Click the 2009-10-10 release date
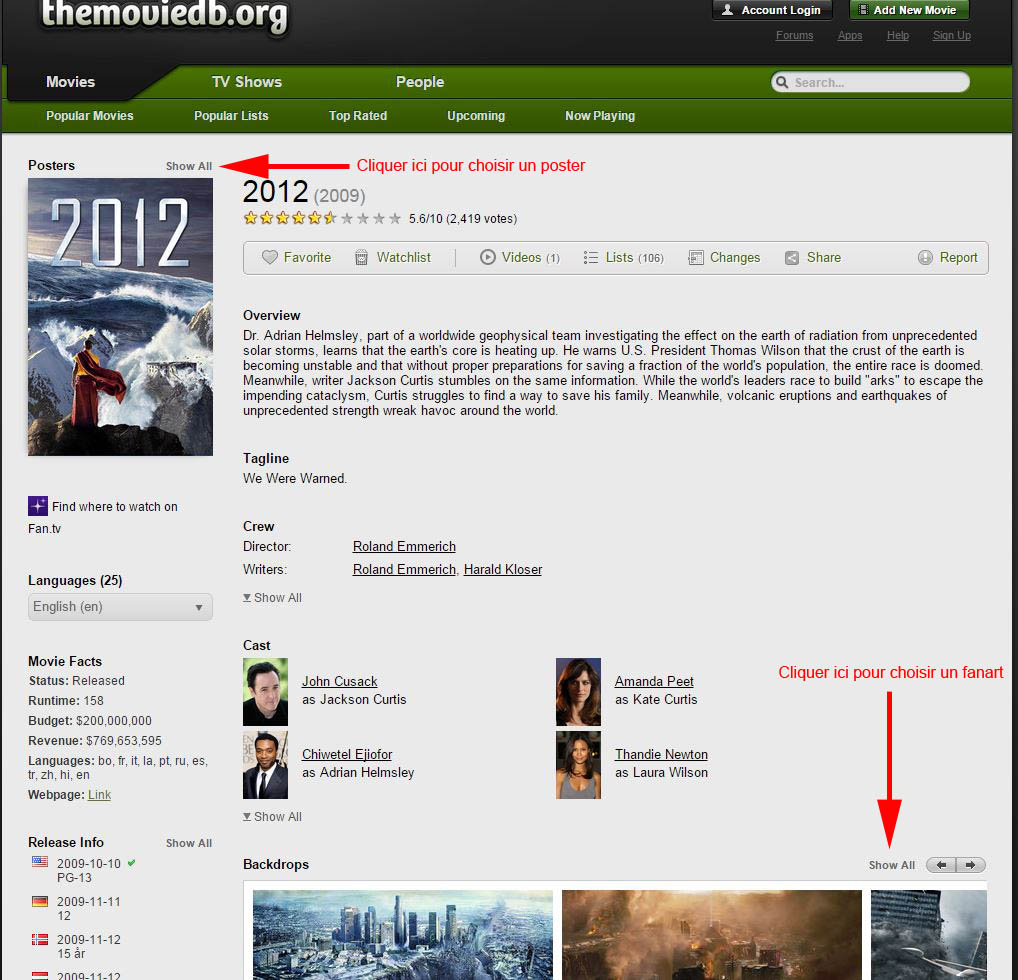 point(89,864)
